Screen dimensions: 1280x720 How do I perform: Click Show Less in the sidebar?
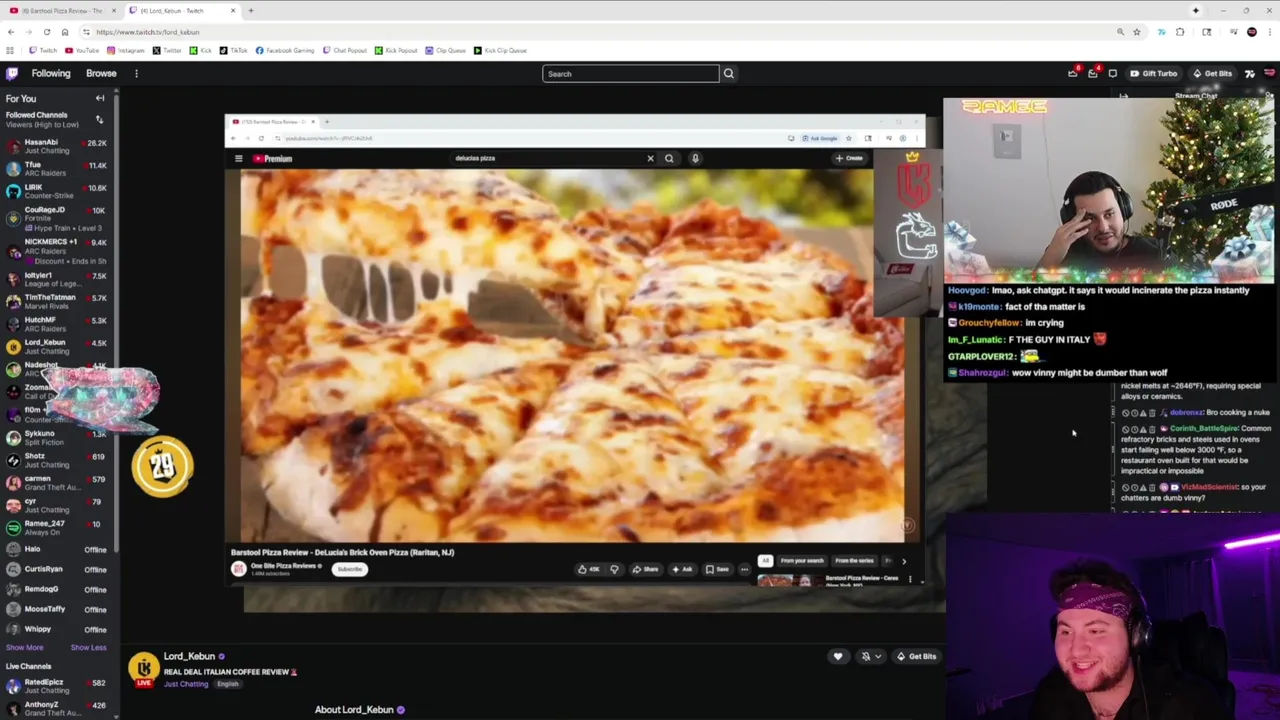tap(88, 647)
